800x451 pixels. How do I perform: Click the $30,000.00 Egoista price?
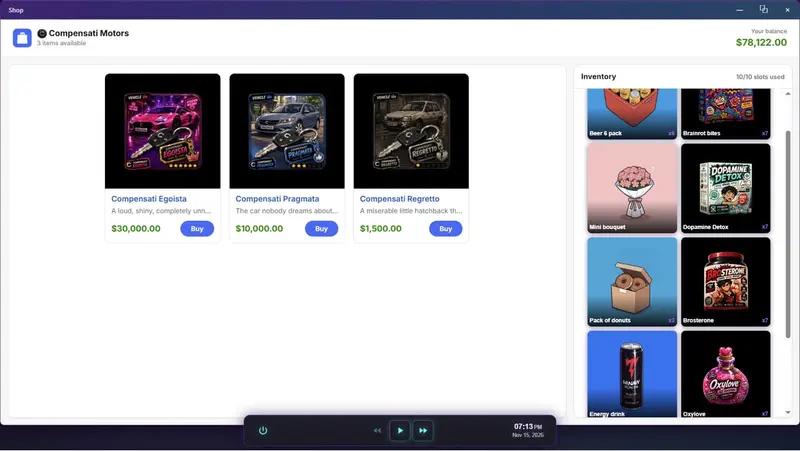[x=136, y=229]
